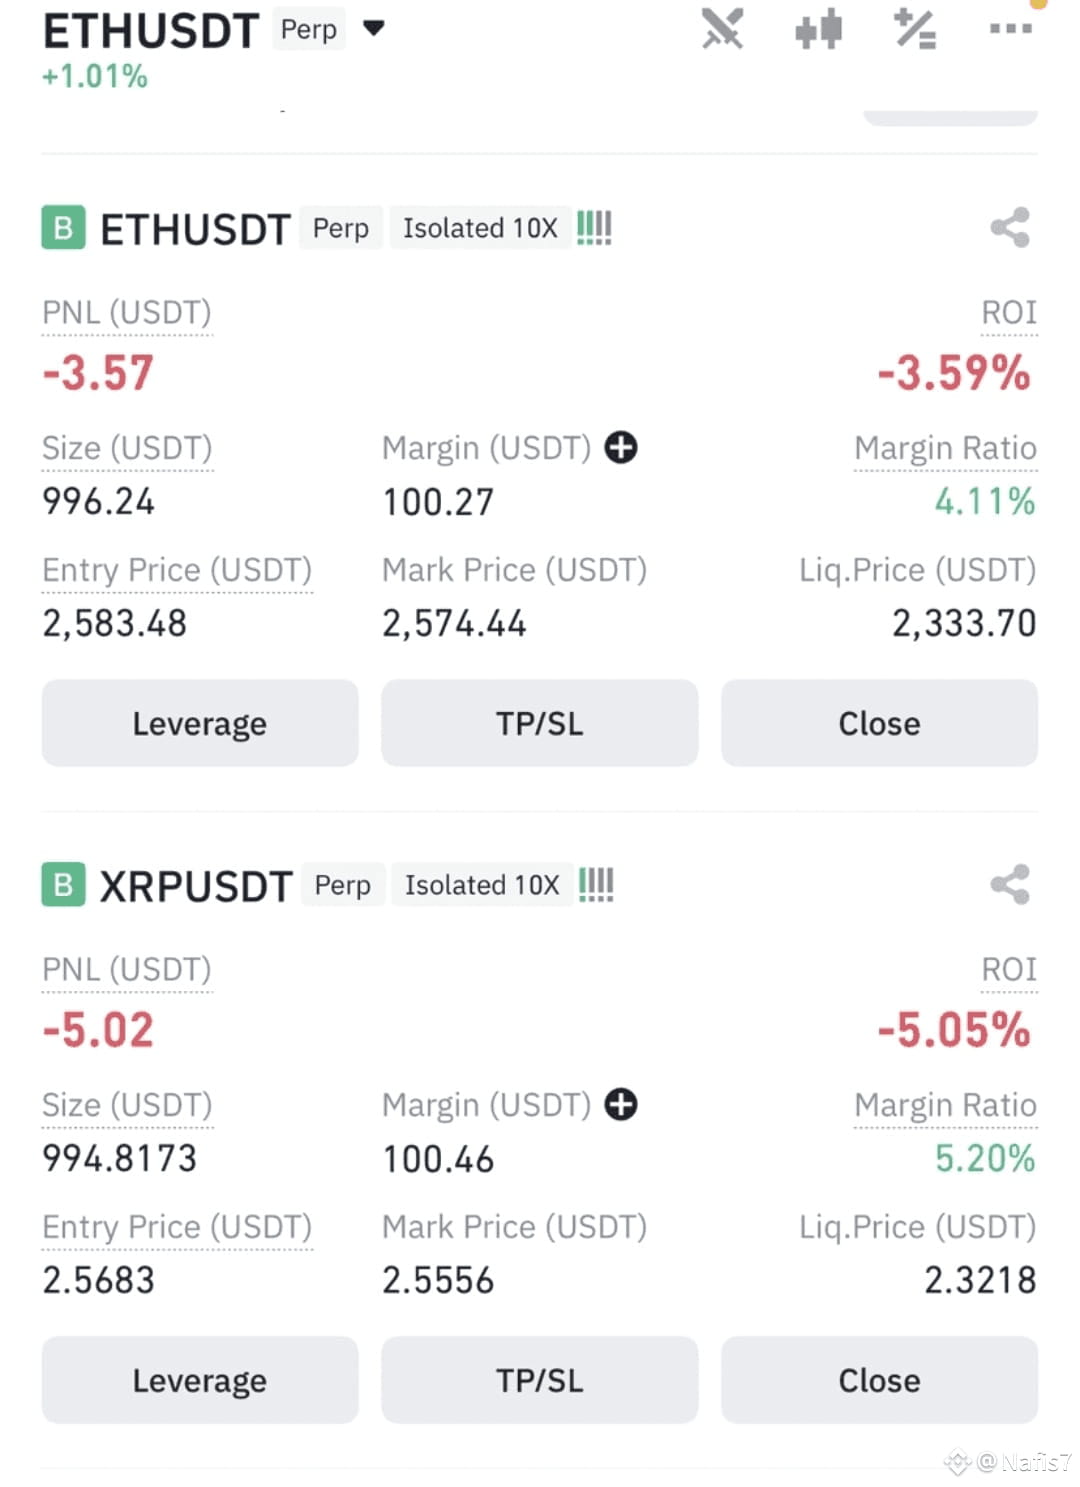Open ETHUSDT Isolated 10X margin mode selector
Viewport: 1080px width, 1487px height.
click(x=480, y=228)
